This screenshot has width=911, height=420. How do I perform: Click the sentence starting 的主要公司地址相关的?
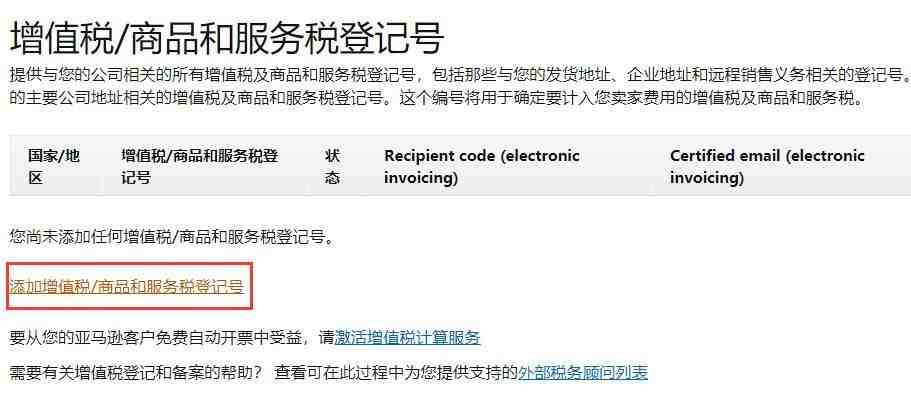202,98
